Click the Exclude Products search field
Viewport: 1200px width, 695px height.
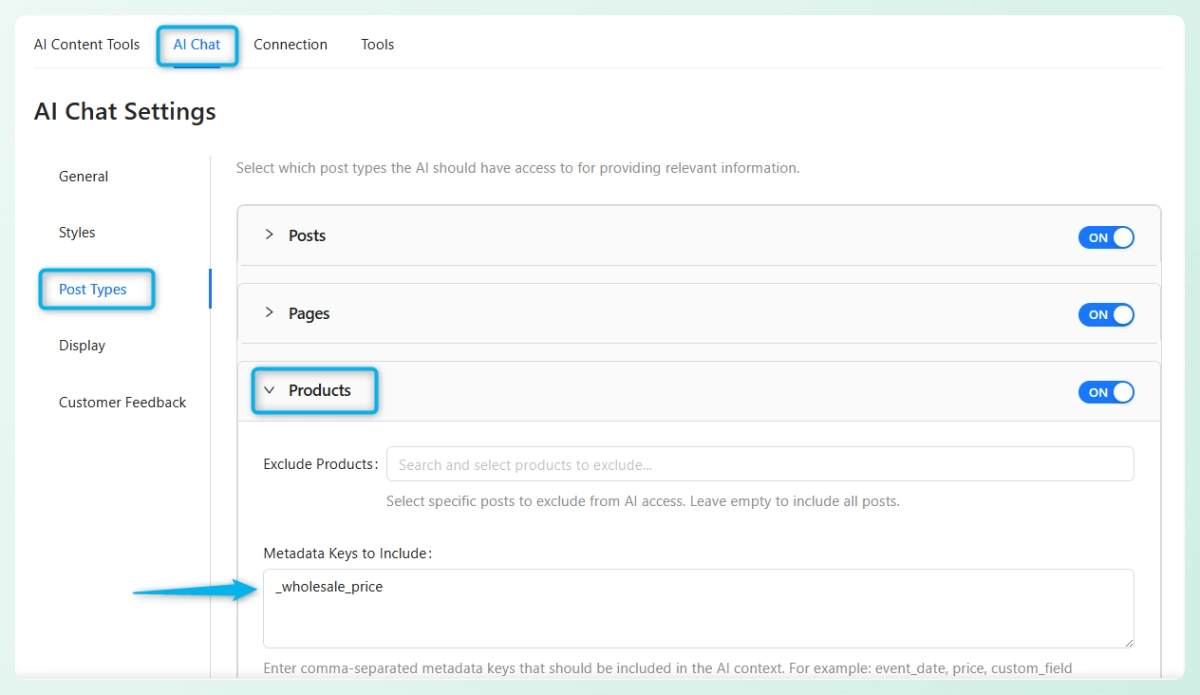pos(760,464)
